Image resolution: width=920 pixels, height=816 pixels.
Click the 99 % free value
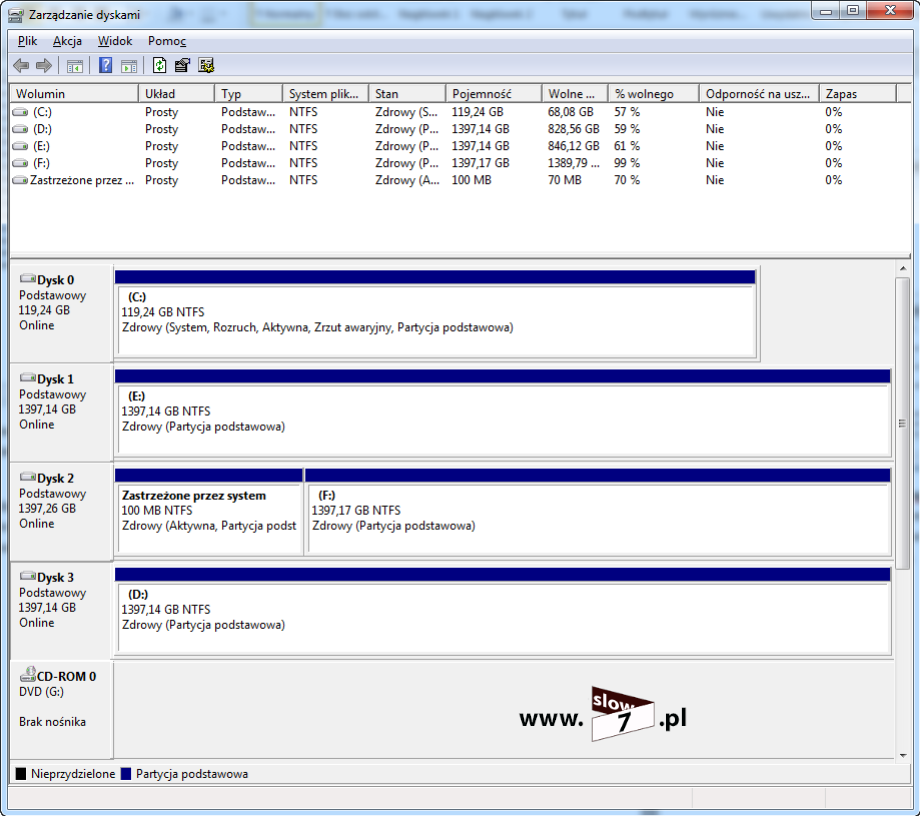click(x=627, y=163)
